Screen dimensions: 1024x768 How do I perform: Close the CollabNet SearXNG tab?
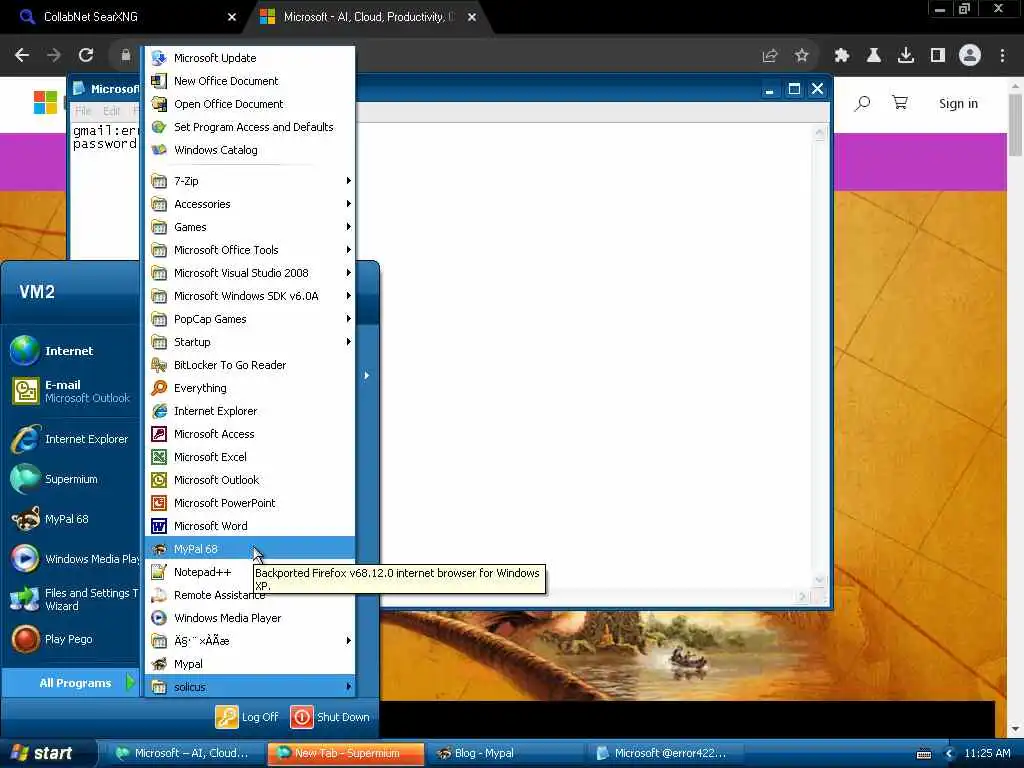coord(231,17)
